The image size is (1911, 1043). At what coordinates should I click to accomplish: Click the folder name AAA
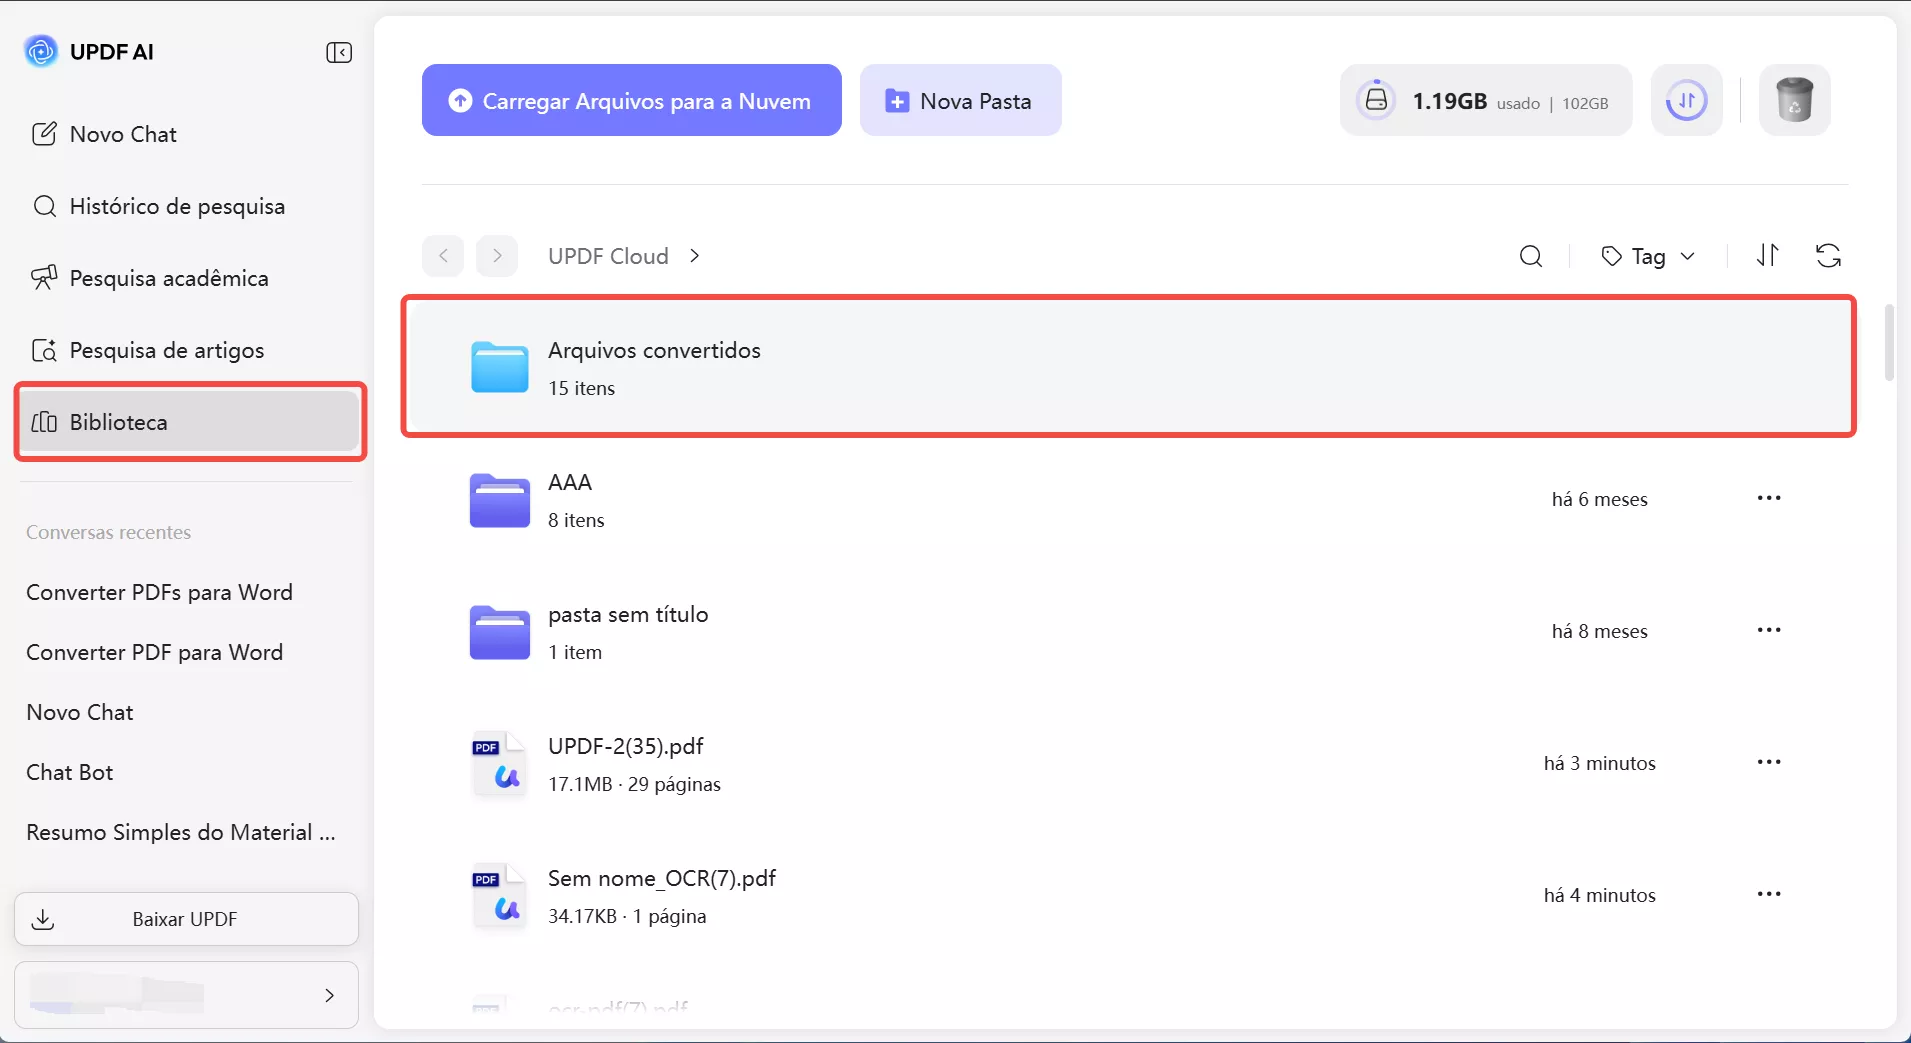click(570, 482)
